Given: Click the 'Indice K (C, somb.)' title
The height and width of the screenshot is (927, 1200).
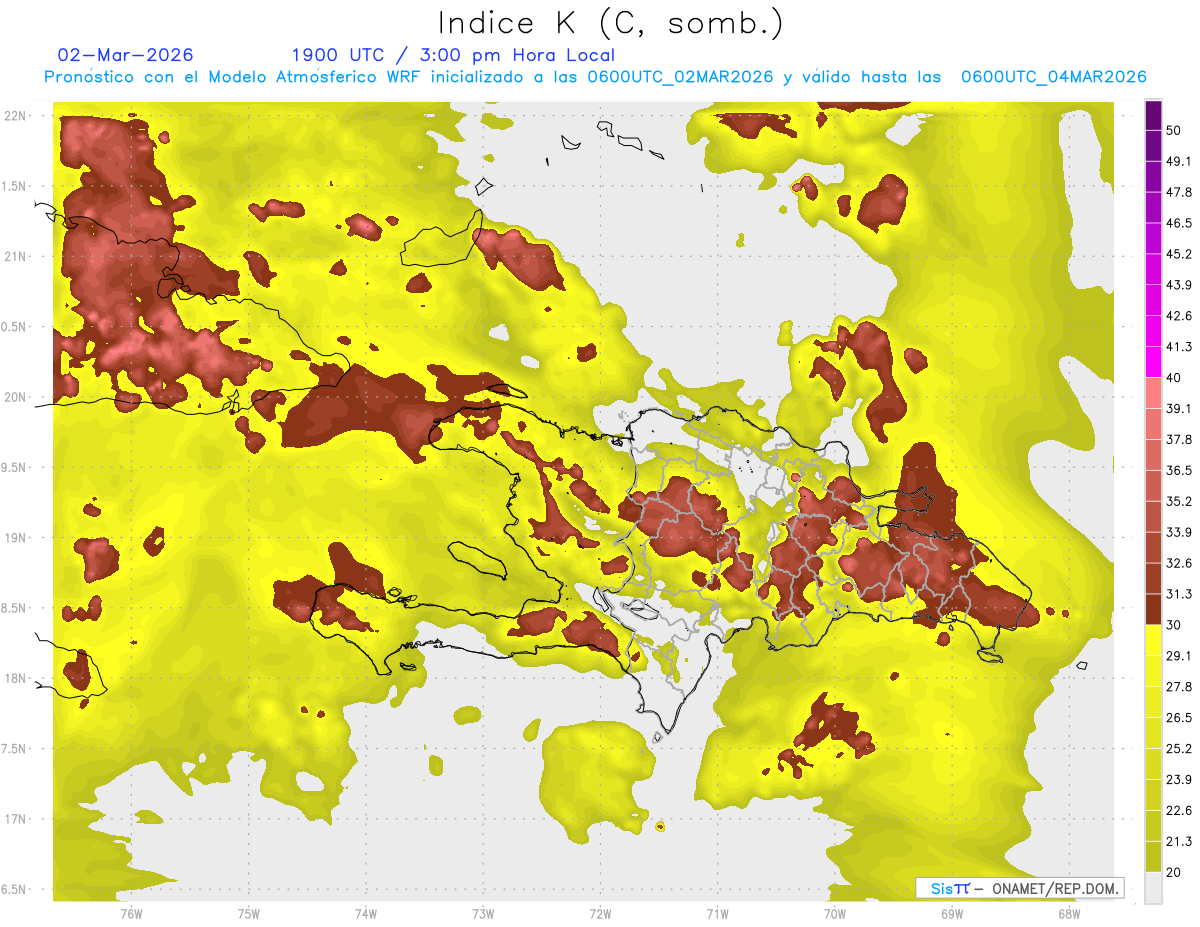Looking at the screenshot, I should pos(610,23).
